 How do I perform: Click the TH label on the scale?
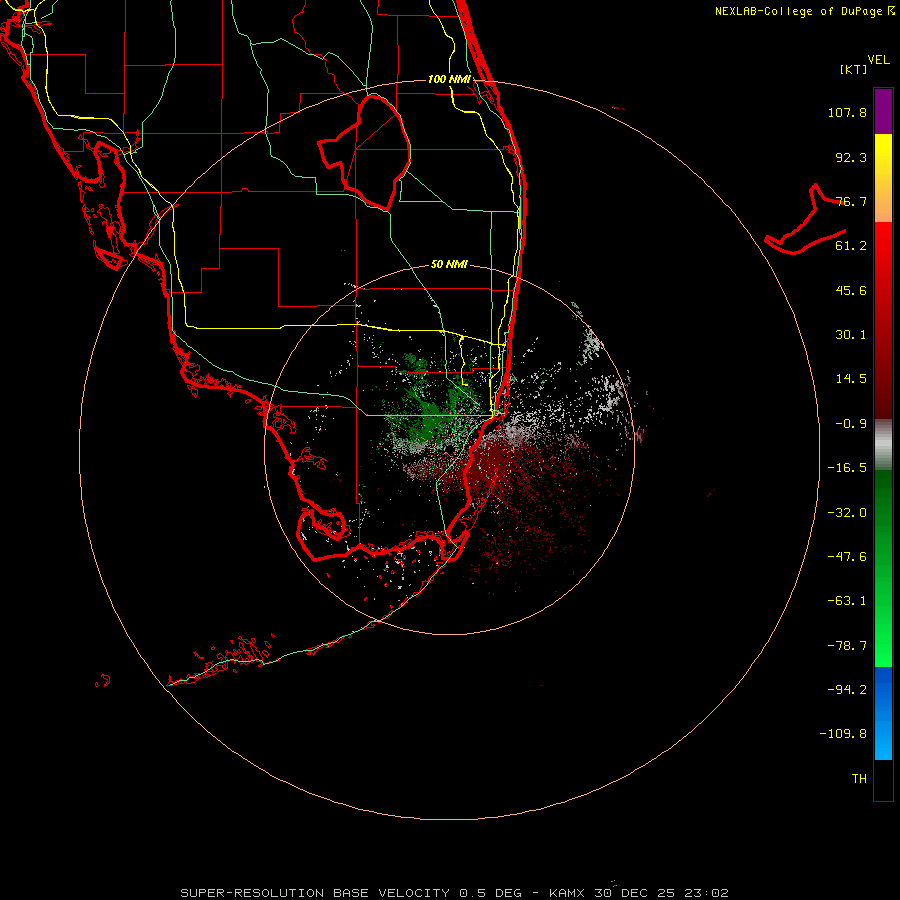[x=859, y=779]
